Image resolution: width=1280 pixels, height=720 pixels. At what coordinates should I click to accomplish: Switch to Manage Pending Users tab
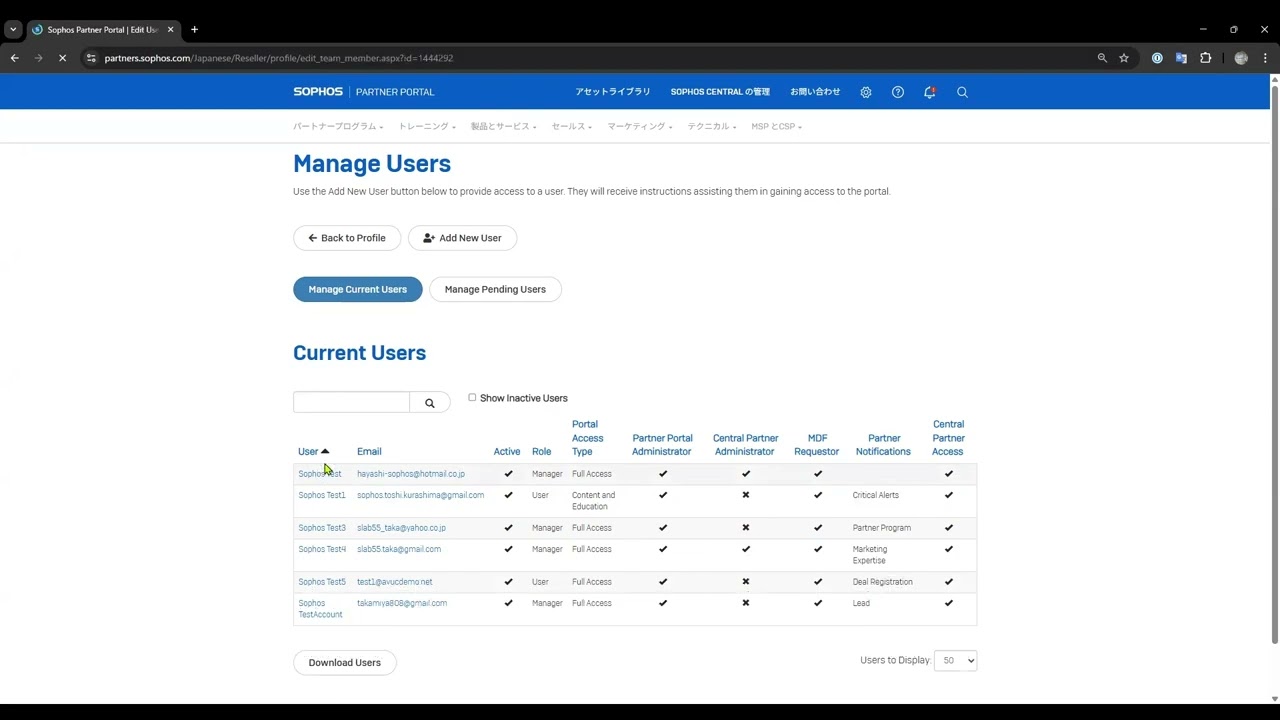click(x=495, y=289)
